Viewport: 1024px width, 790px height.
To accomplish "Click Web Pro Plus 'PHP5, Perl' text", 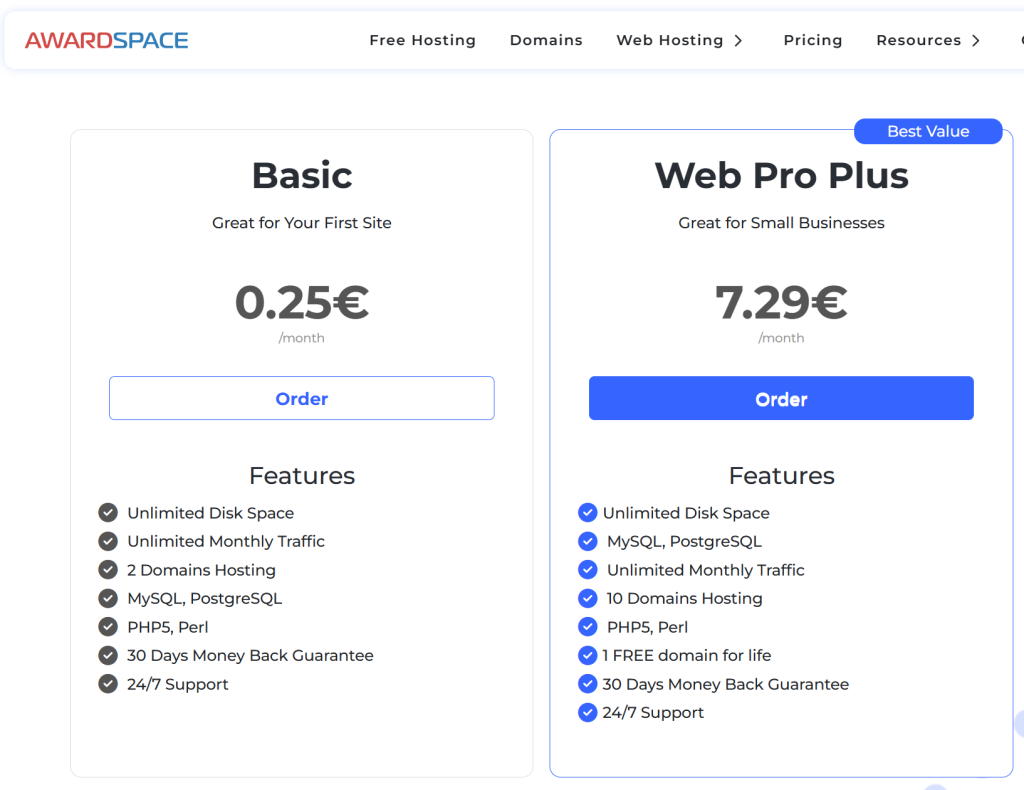I will [648, 627].
